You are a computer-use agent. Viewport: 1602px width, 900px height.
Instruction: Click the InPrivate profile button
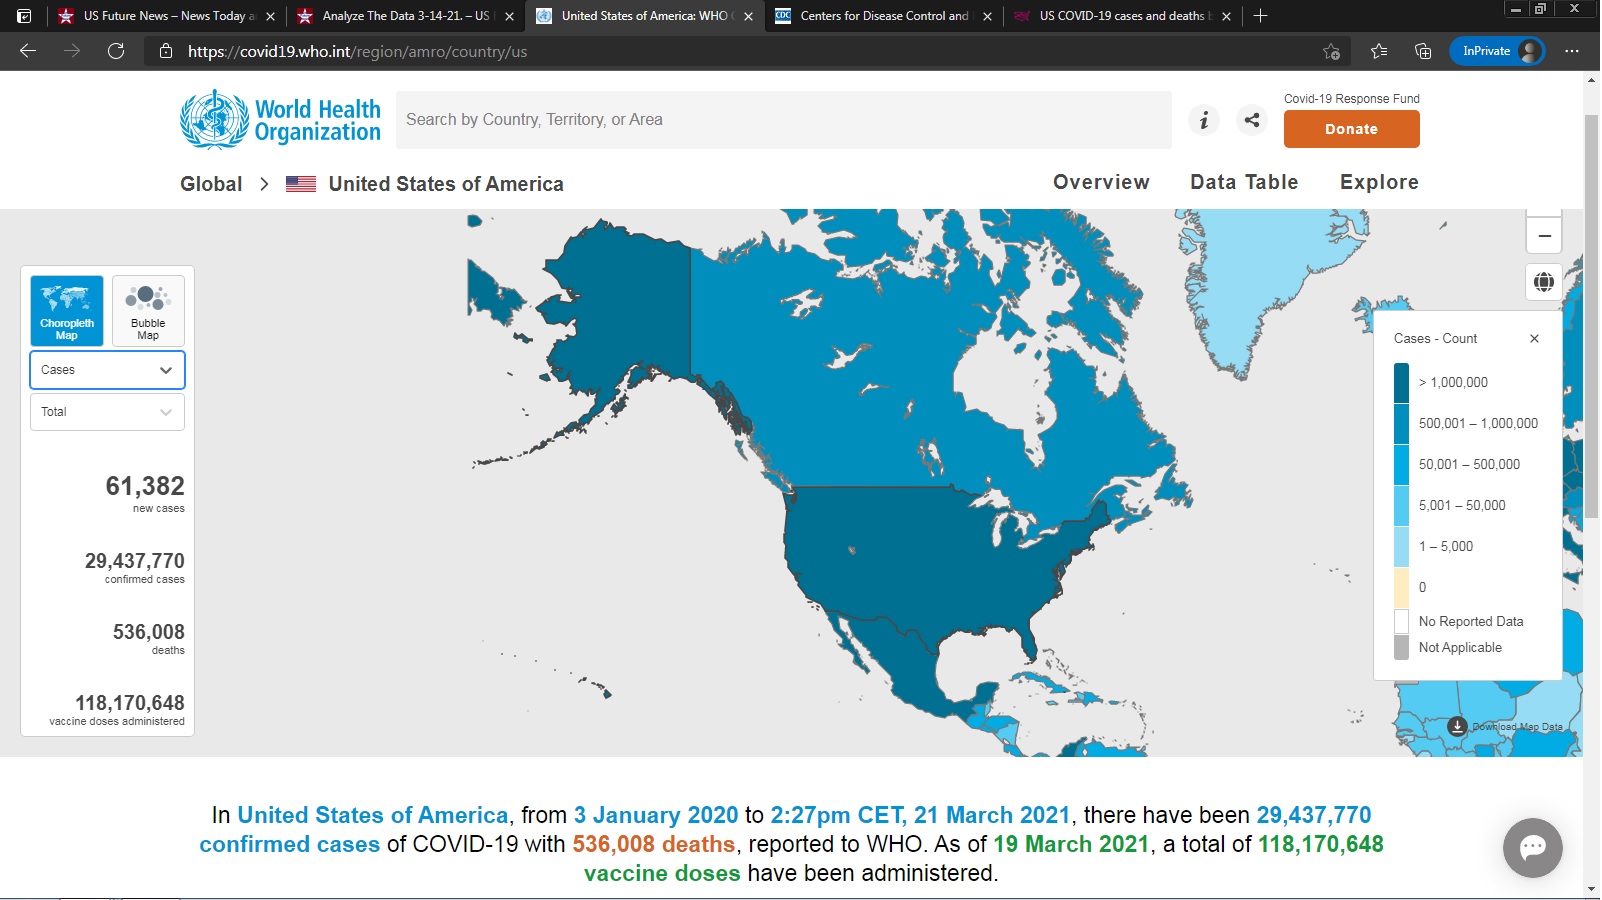point(1496,51)
